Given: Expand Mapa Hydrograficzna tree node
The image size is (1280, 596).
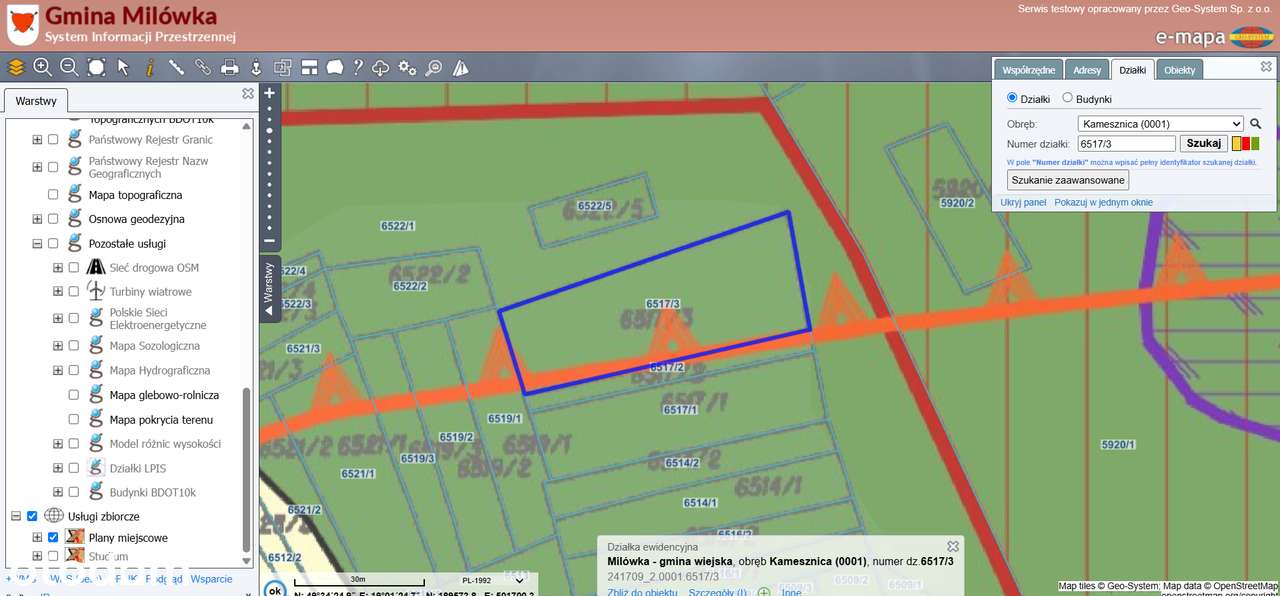Looking at the screenshot, I should coord(57,371).
